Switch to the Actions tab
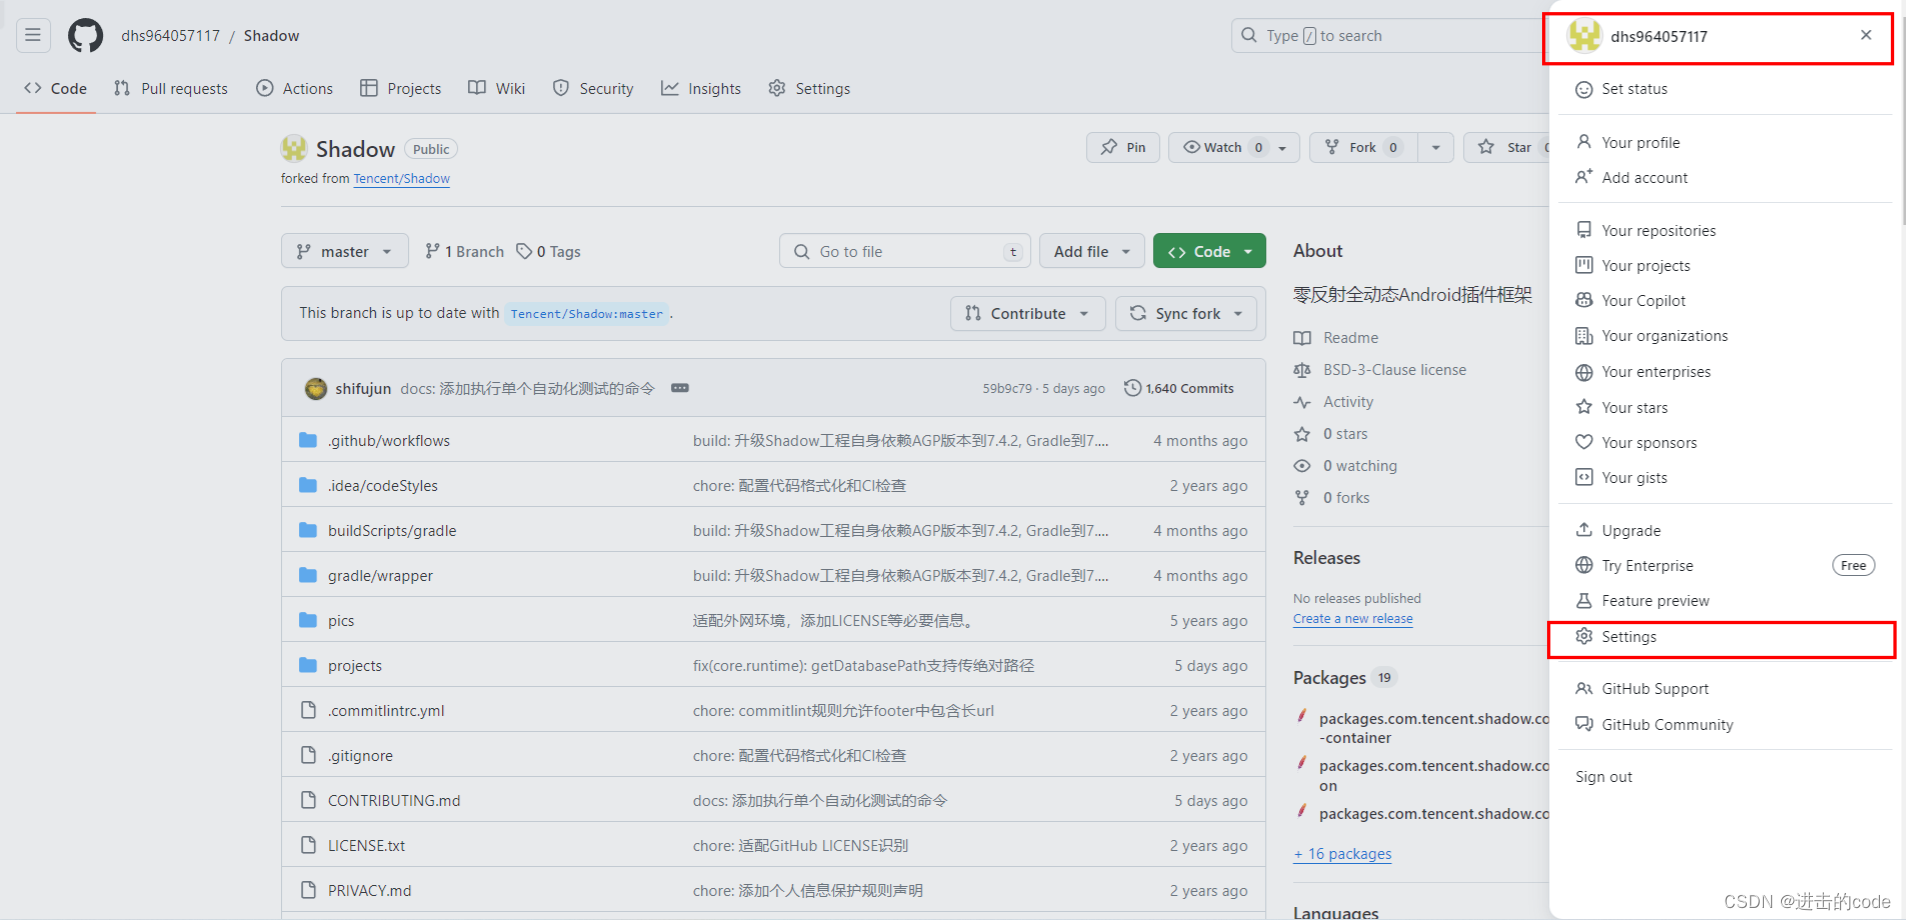Image resolution: width=1906 pixels, height=920 pixels. [x=295, y=88]
